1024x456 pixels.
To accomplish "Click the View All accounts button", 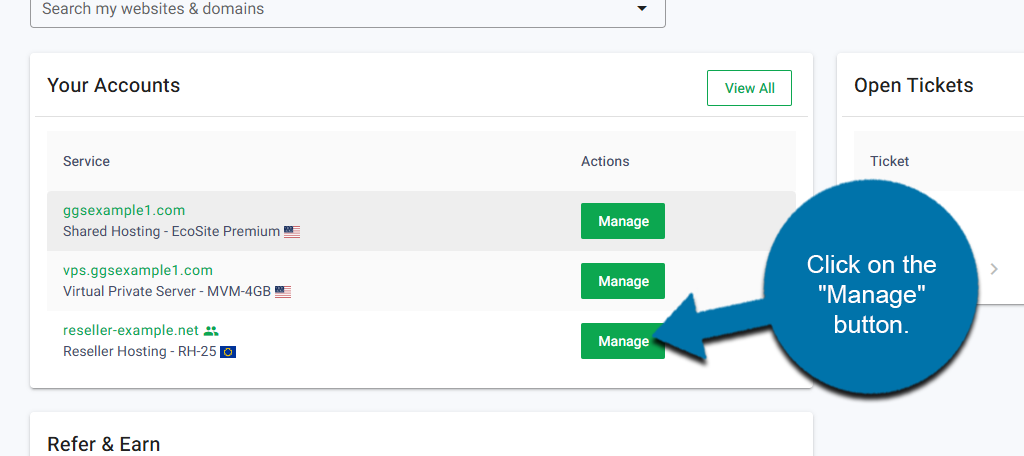I will [x=749, y=88].
